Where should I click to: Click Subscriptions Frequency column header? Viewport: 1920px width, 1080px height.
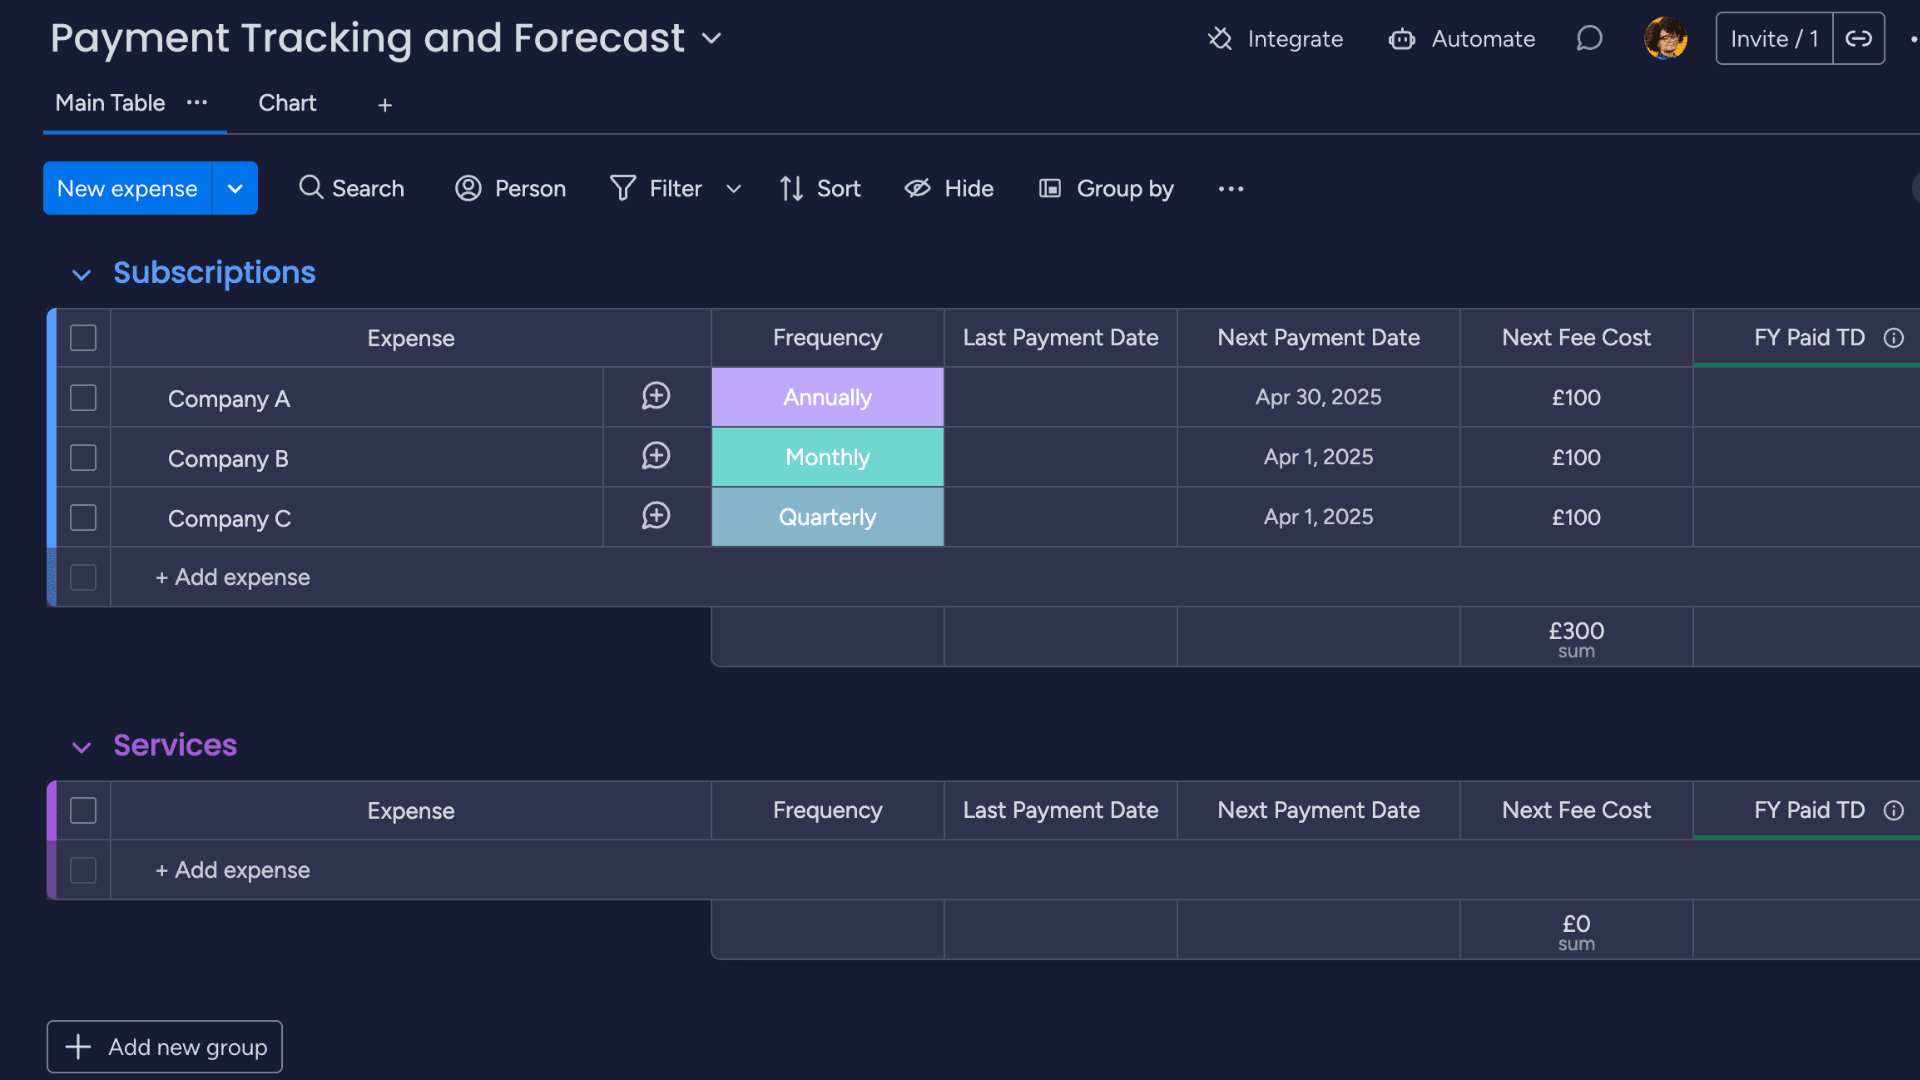[x=828, y=338]
